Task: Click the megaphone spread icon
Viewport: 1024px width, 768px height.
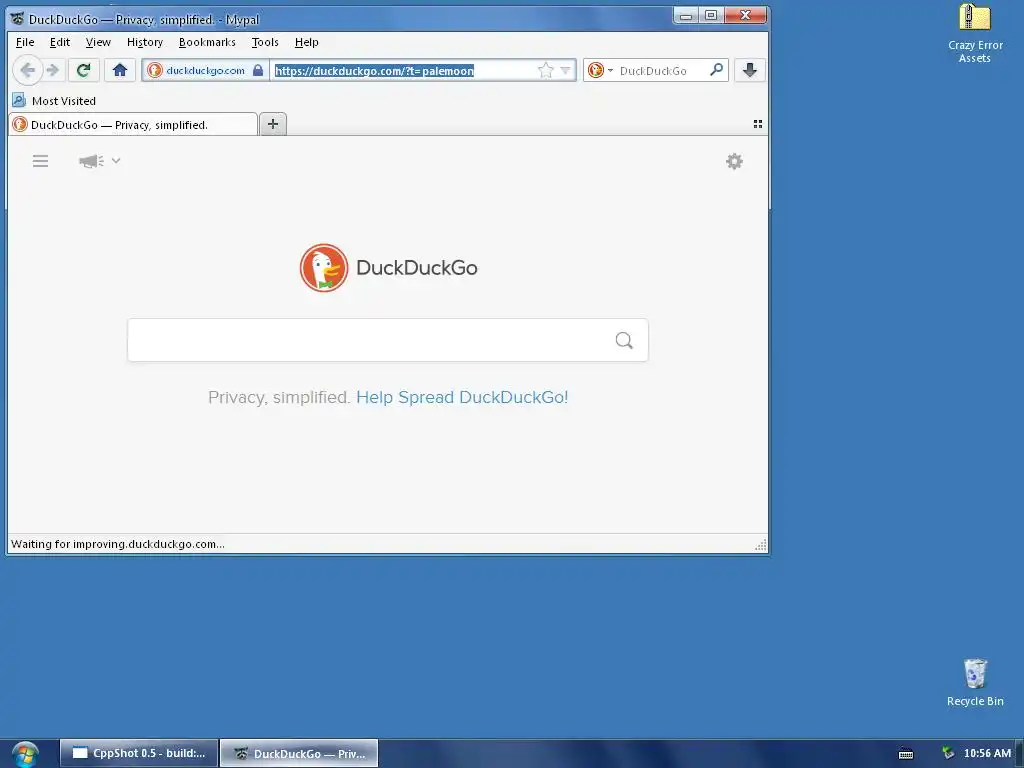Action: click(x=91, y=161)
